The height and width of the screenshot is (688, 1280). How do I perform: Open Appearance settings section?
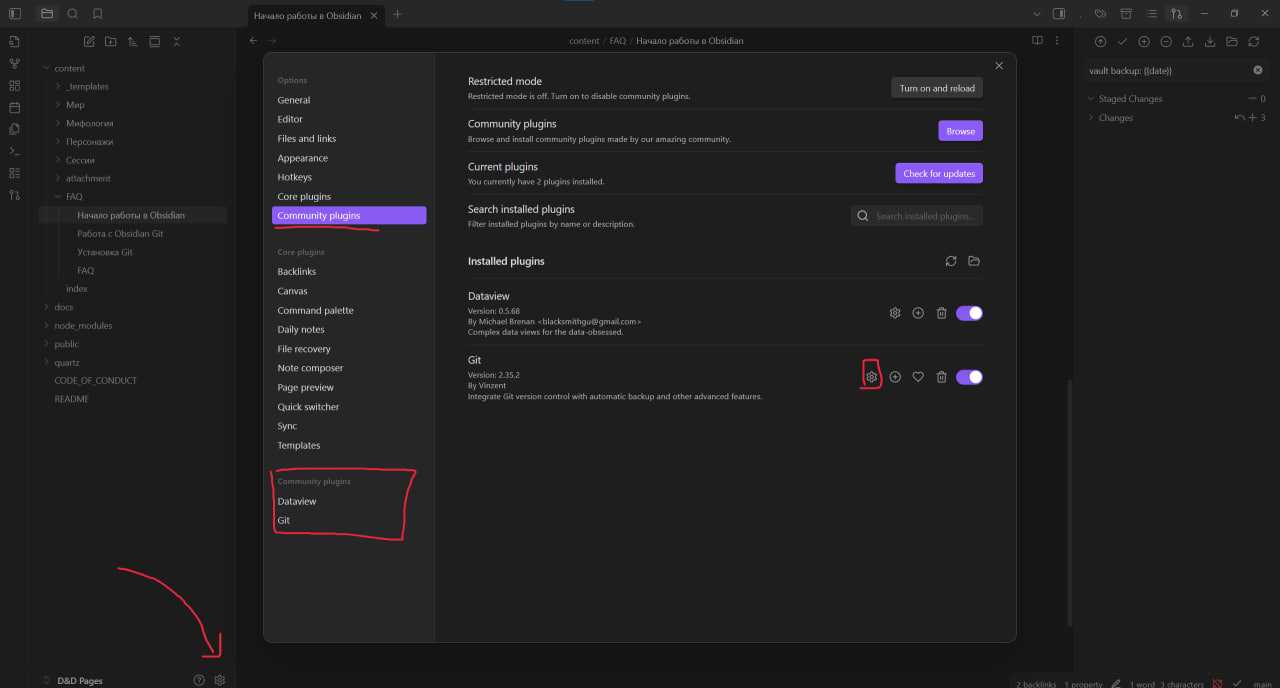[x=302, y=158]
